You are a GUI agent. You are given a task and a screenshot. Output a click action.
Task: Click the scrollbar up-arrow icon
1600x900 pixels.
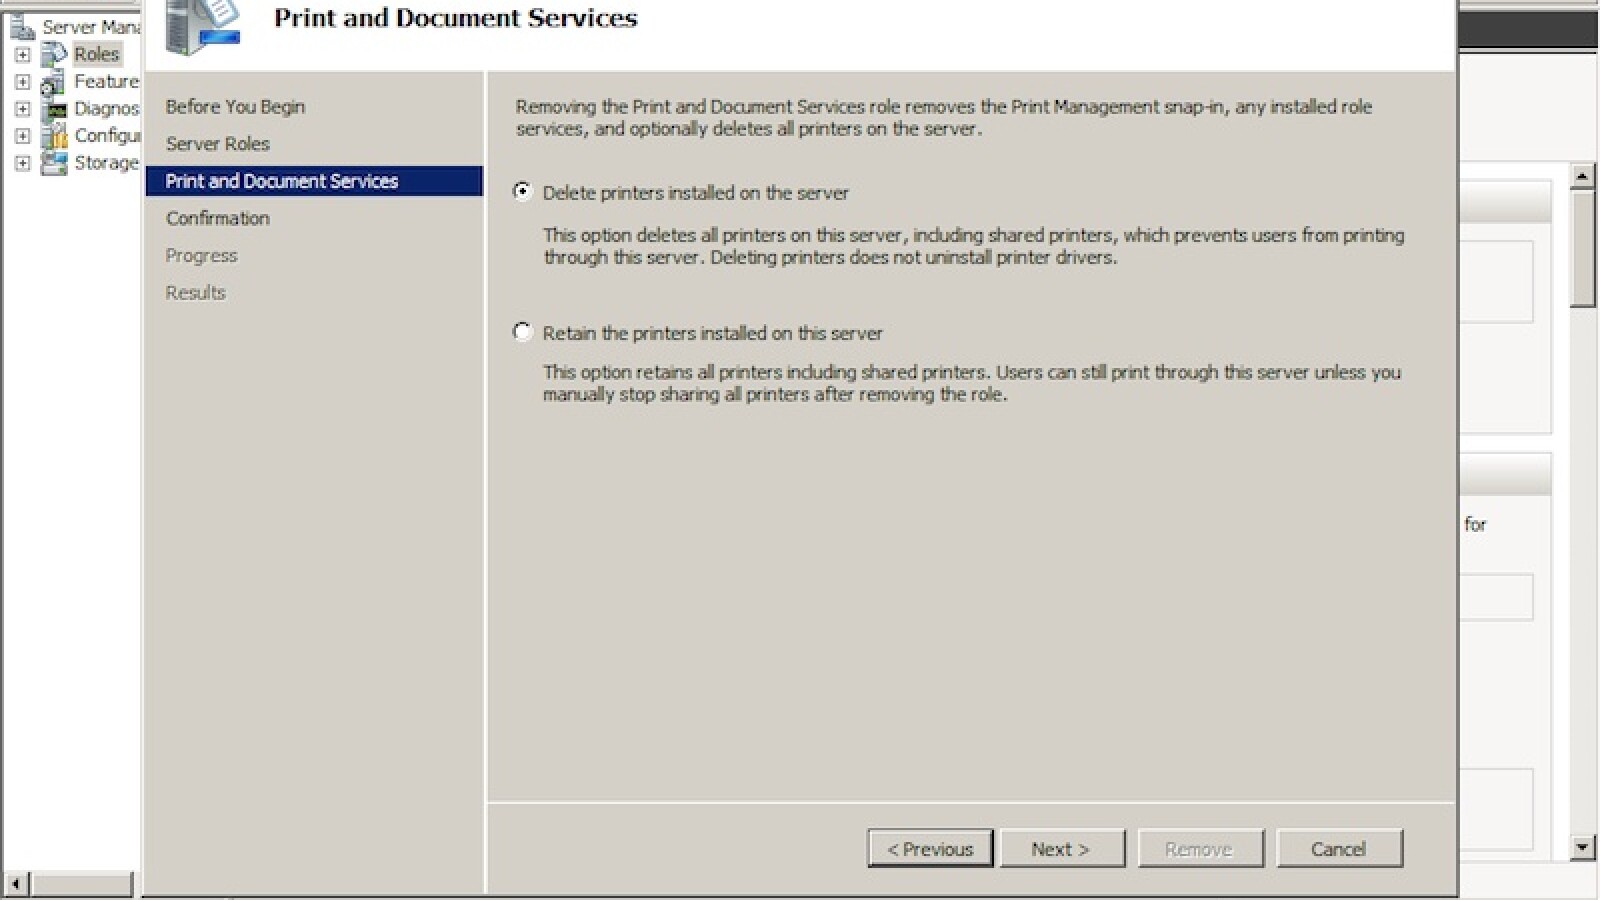(x=1581, y=176)
